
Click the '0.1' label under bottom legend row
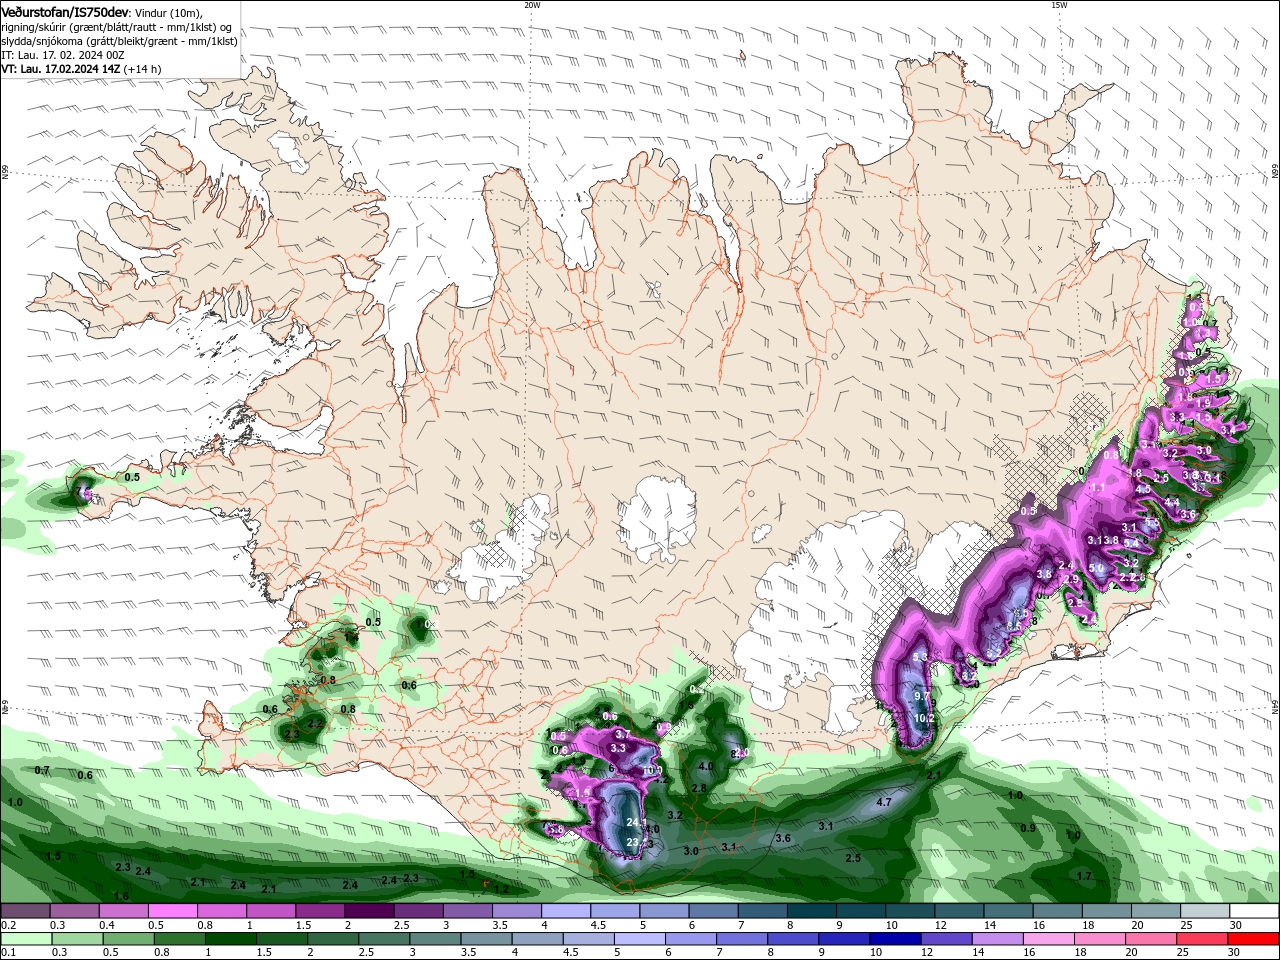(x=8, y=953)
